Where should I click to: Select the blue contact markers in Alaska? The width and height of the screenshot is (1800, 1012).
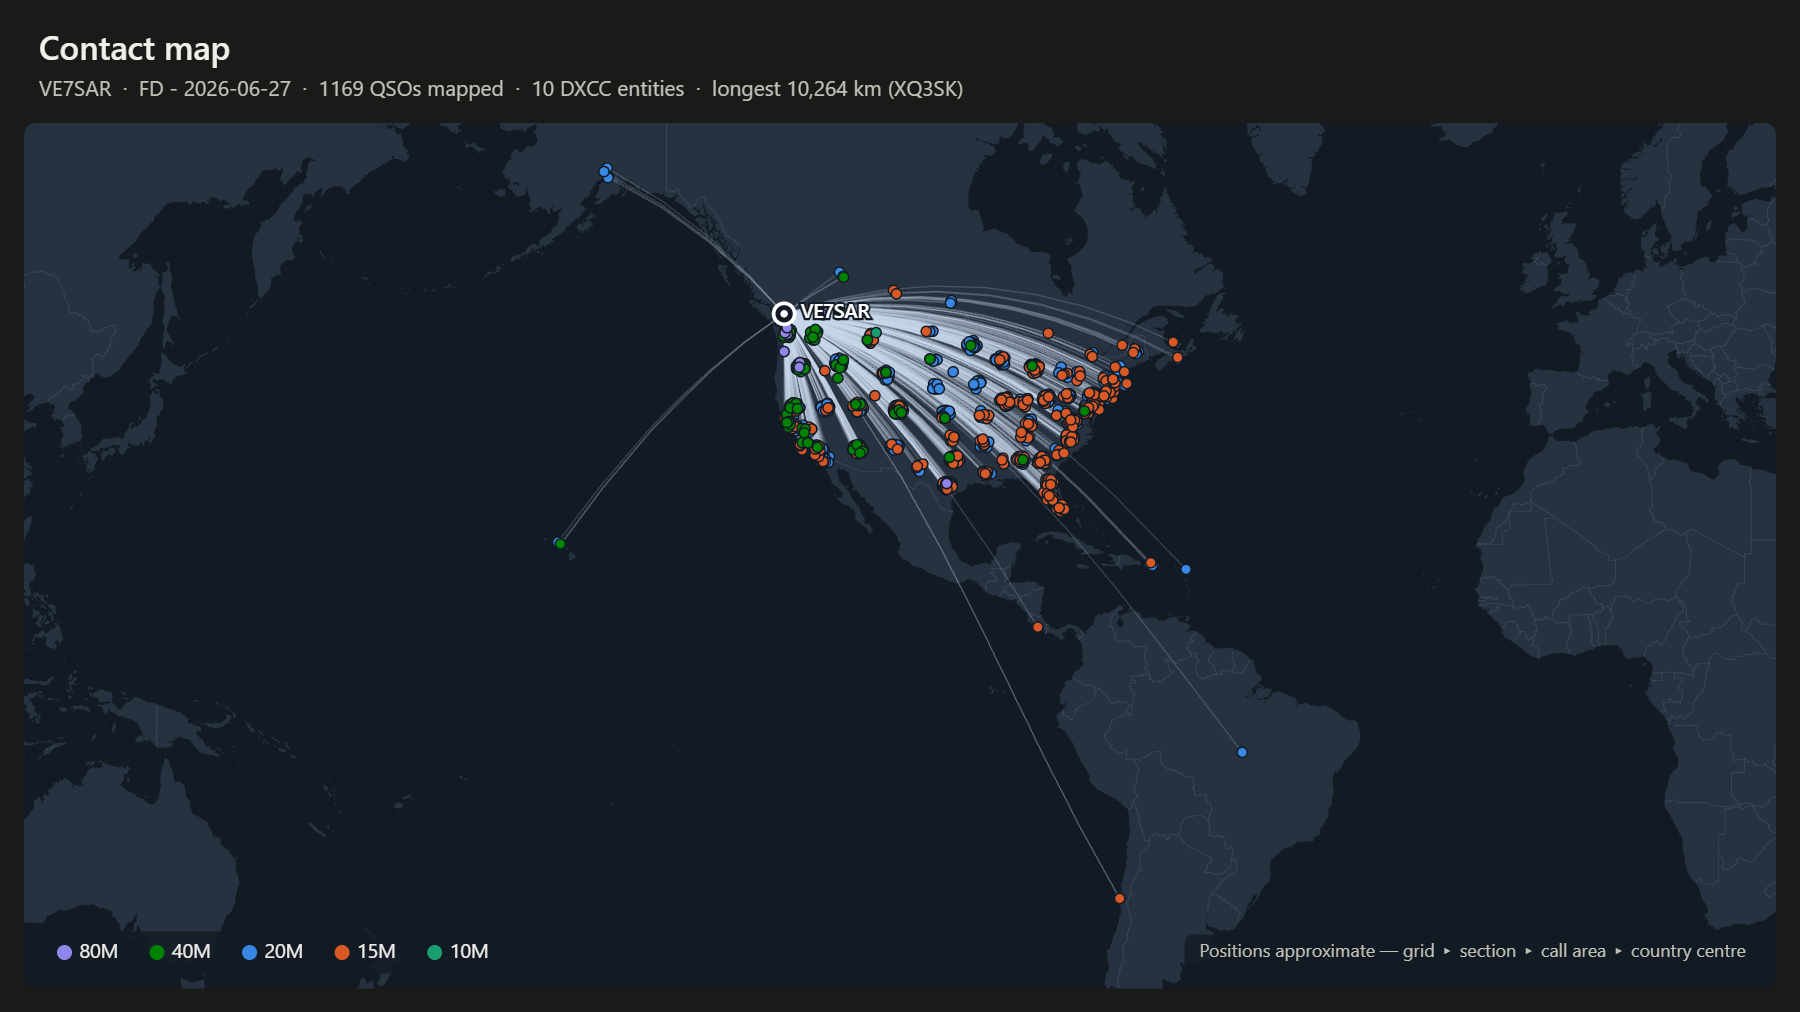(x=606, y=172)
